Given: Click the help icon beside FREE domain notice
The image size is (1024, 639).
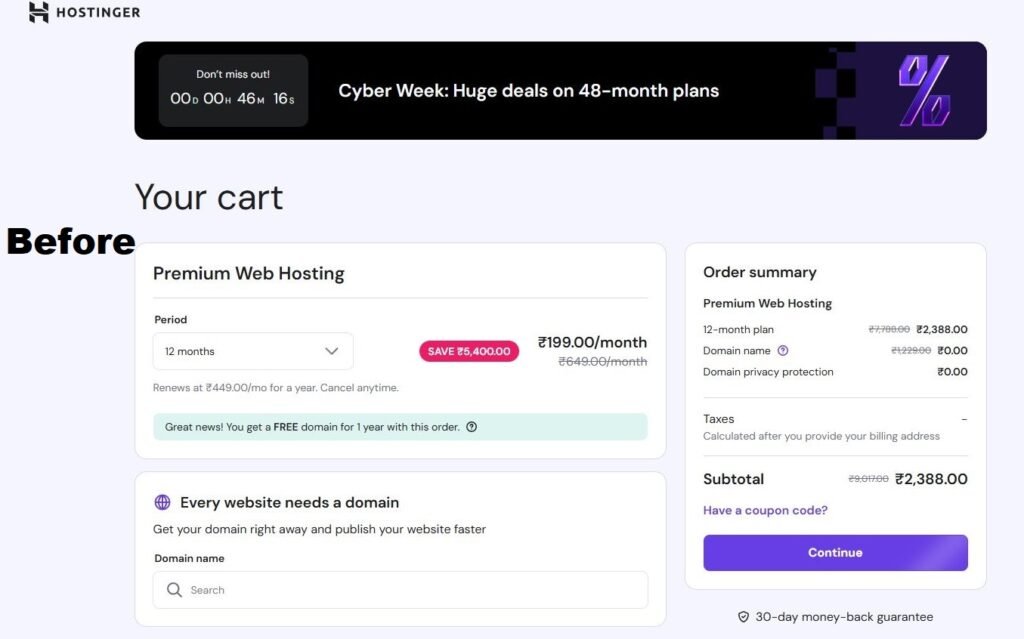Looking at the screenshot, I should click(x=472, y=427).
